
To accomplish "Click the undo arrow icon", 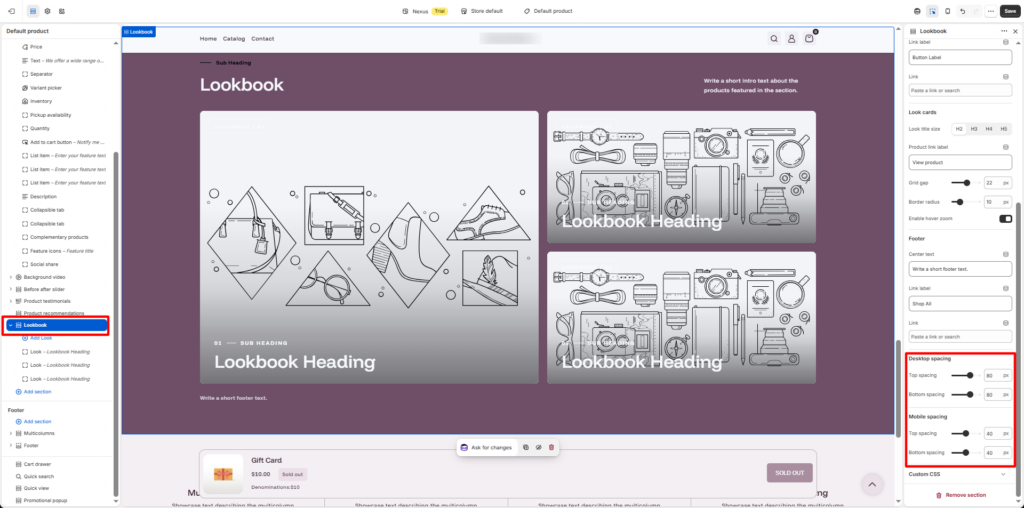I will 963,11.
